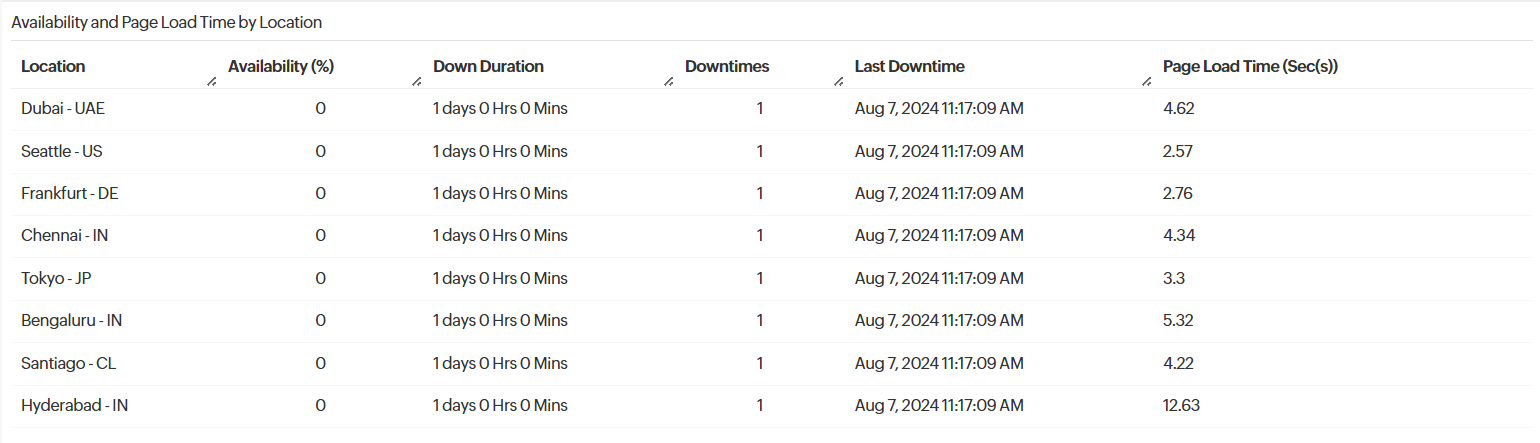This screenshot has width=1540, height=443.
Task: Click Down Duration column header
Action: click(488, 66)
